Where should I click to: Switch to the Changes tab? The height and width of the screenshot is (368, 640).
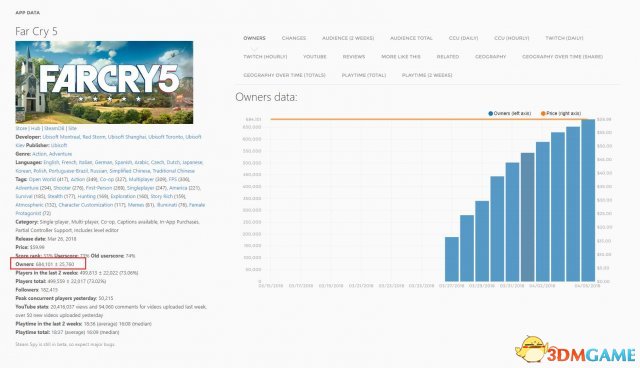point(294,38)
